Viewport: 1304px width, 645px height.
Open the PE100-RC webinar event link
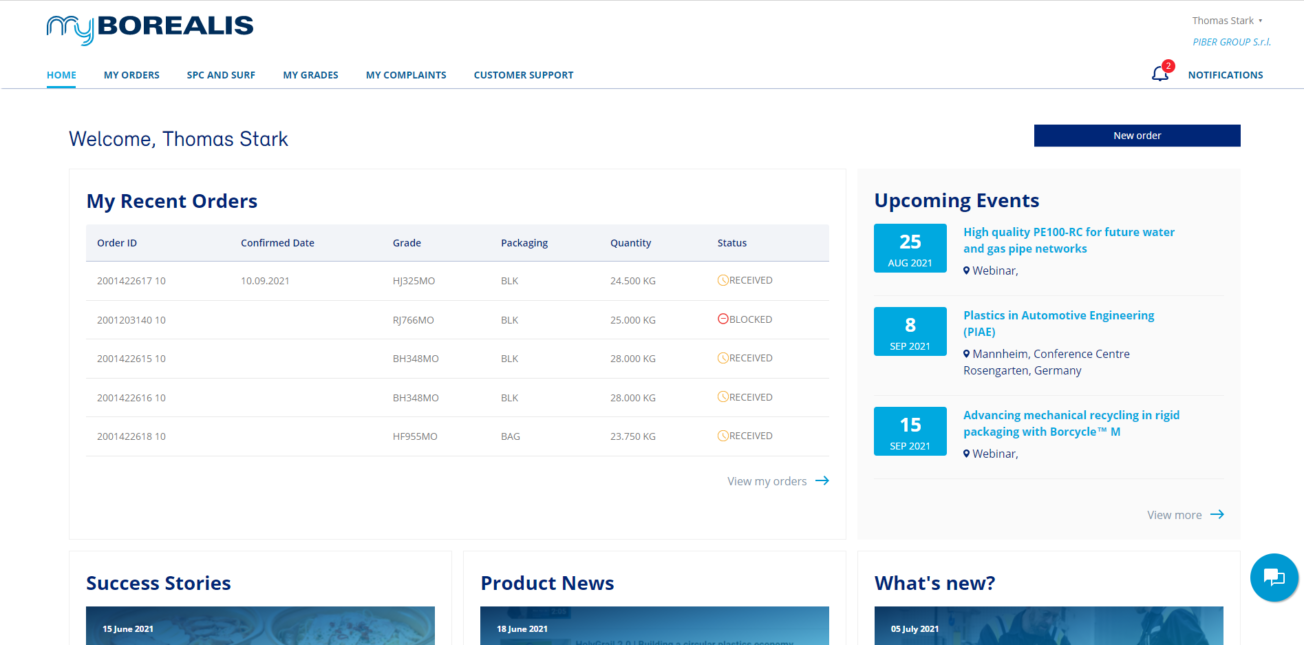1068,240
